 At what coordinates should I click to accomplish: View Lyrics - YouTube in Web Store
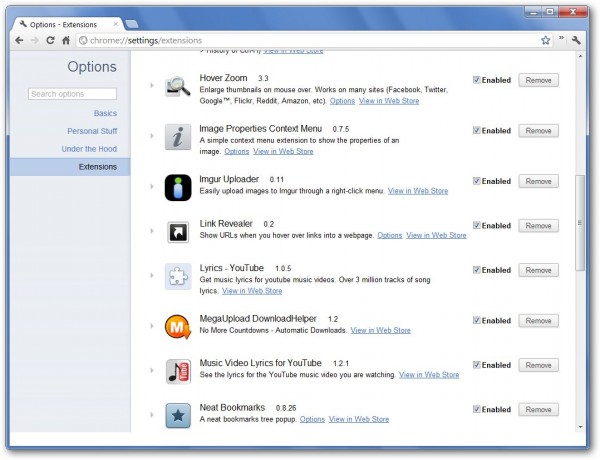click(x=252, y=291)
